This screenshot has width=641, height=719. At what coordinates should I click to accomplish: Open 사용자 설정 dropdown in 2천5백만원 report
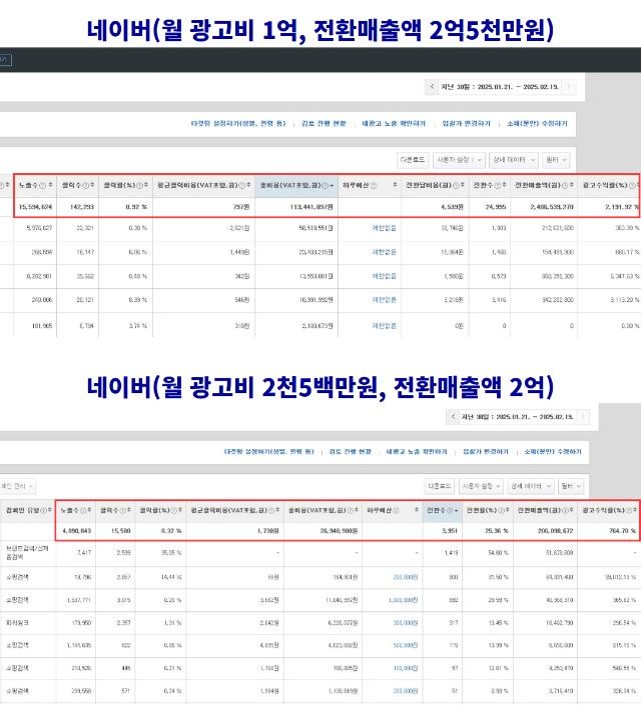(x=481, y=486)
